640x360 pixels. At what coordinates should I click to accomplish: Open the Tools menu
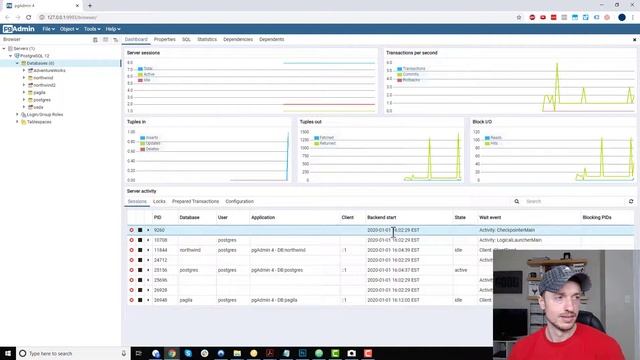[x=92, y=29]
